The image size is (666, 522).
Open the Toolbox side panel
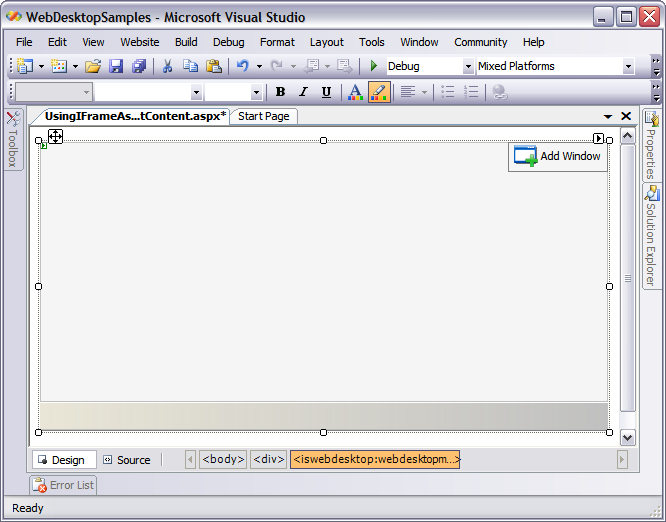pyautogui.click(x=13, y=140)
